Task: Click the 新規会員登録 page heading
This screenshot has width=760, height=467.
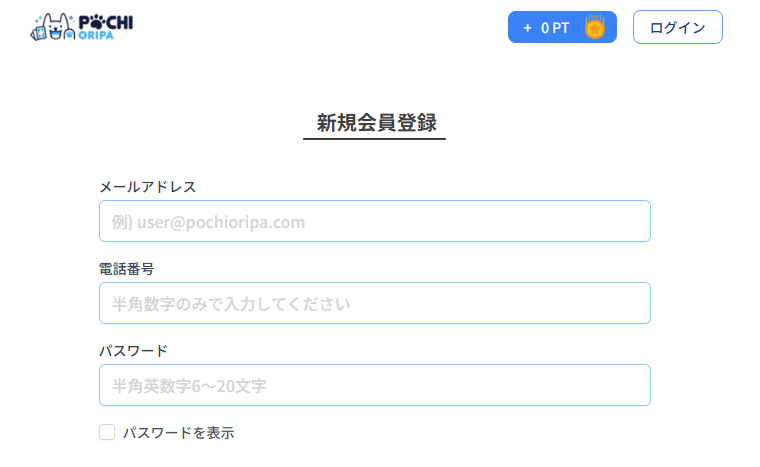Action: pos(377,123)
